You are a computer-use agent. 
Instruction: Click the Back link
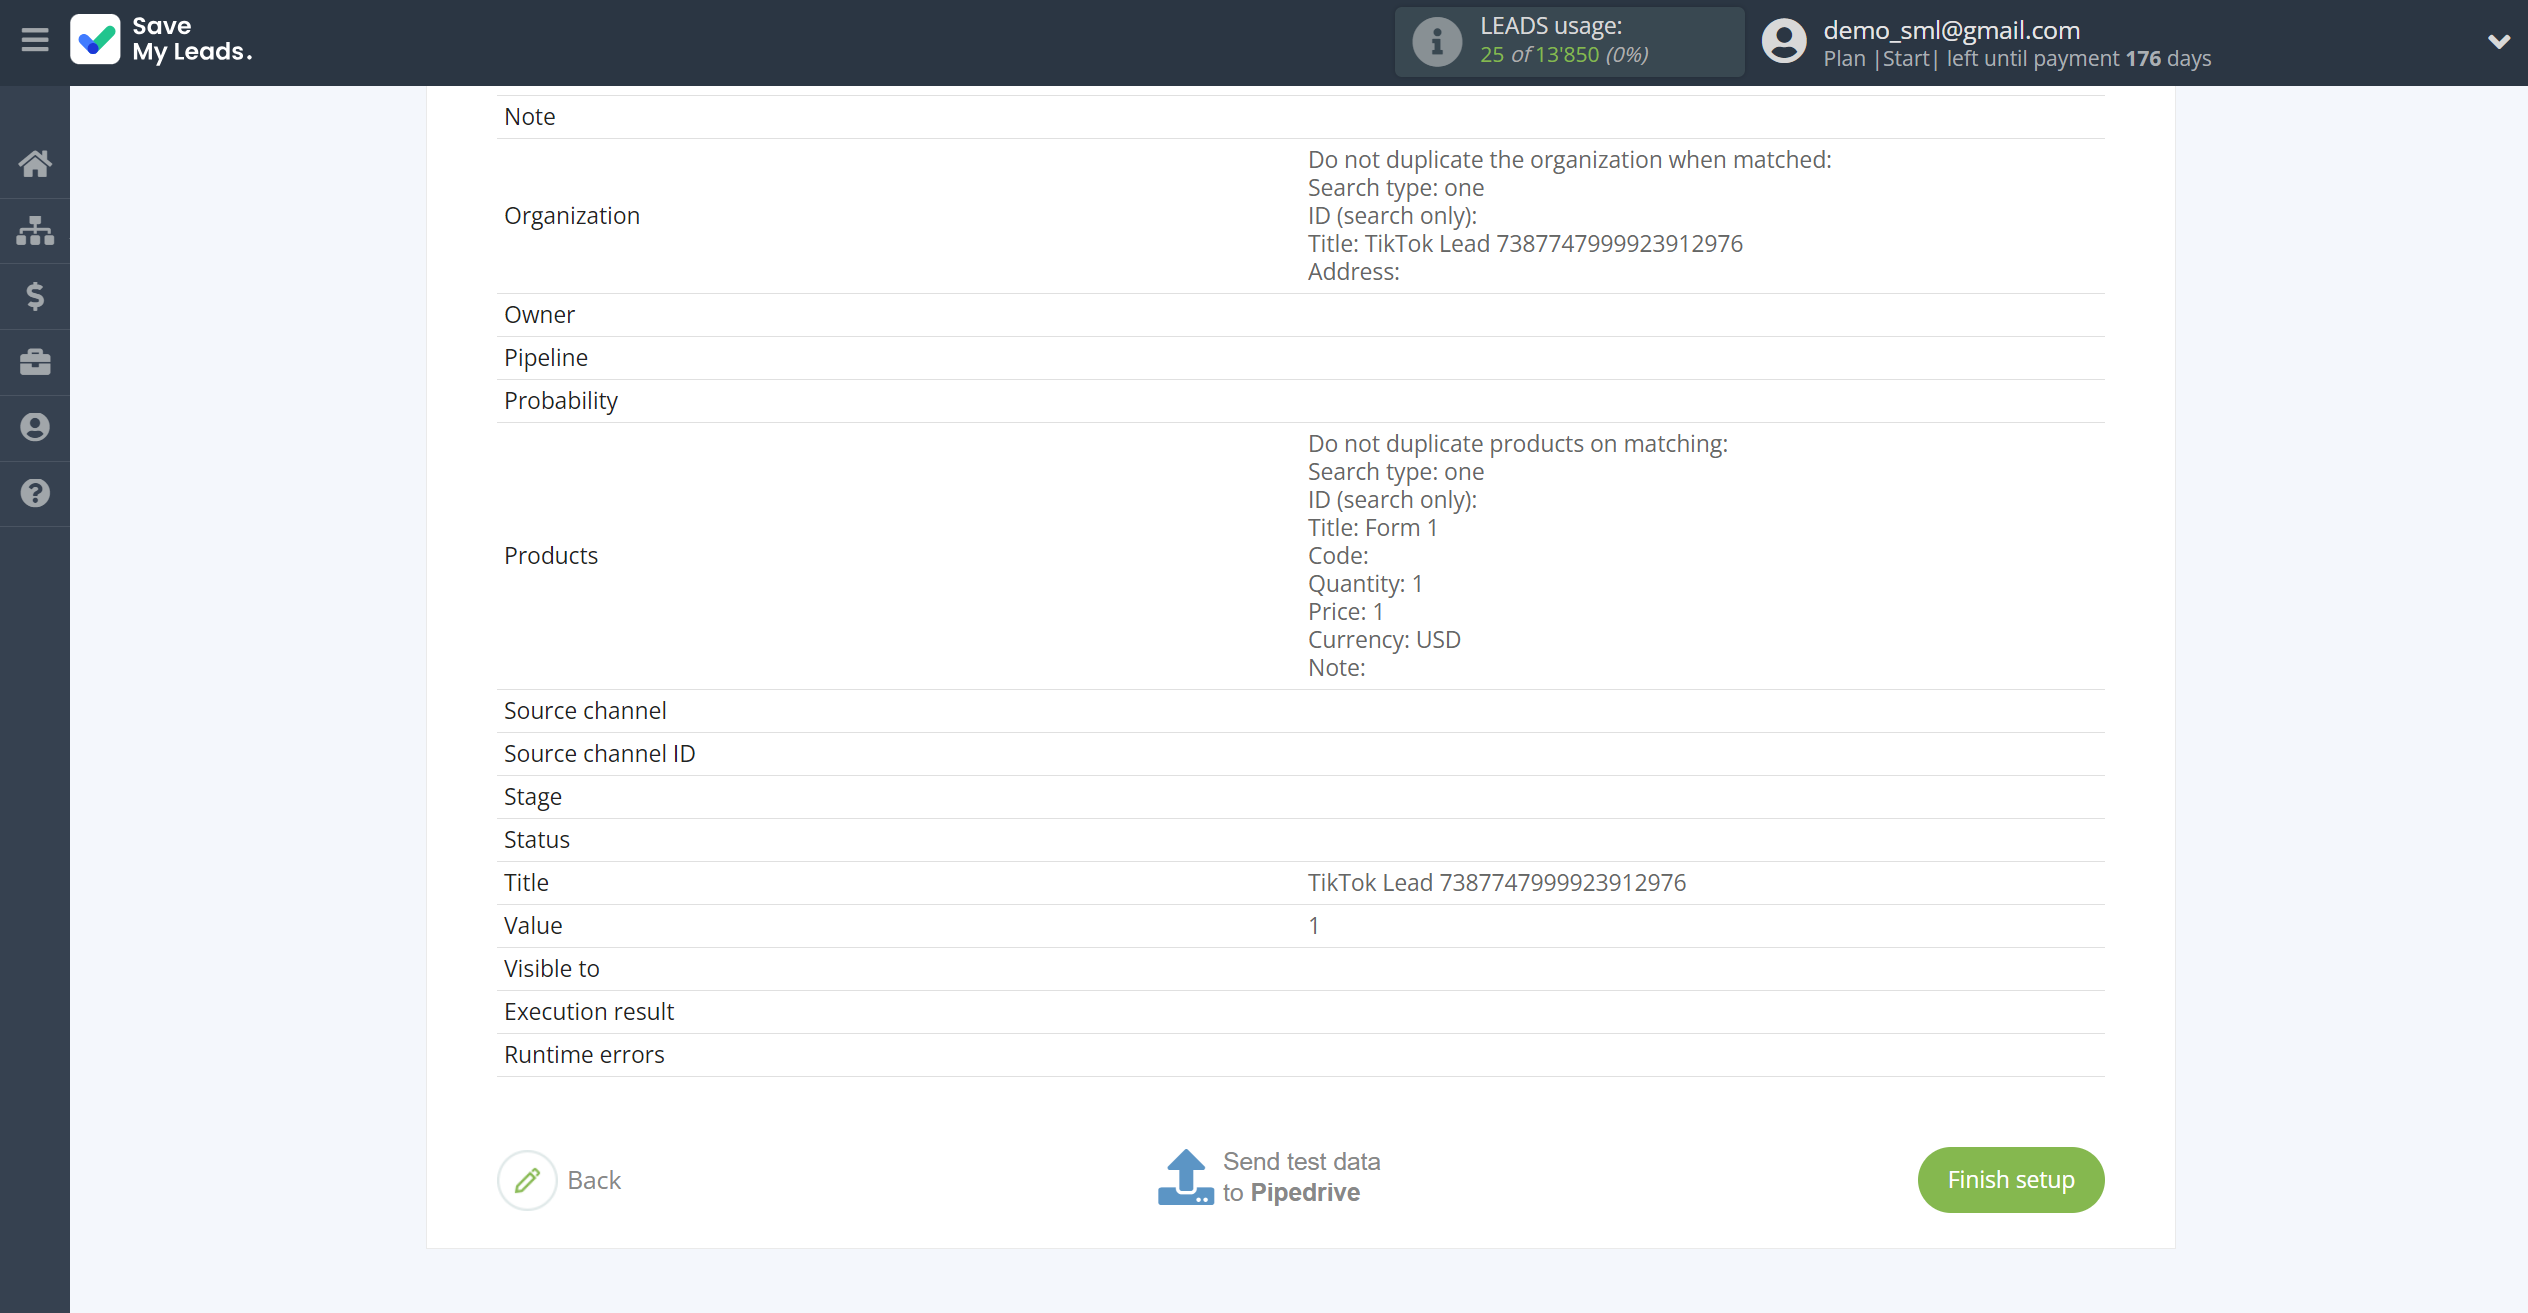point(594,1180)
